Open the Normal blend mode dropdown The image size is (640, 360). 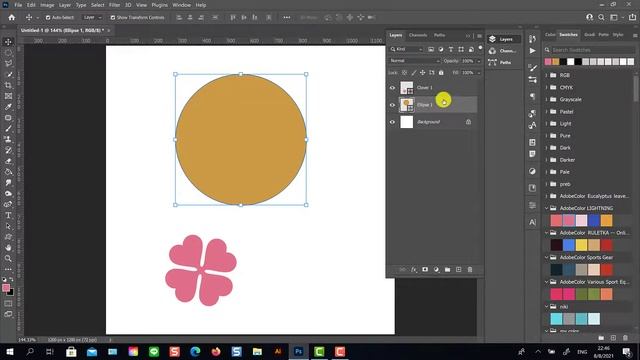pyautogui.click(x=414, y=61)
